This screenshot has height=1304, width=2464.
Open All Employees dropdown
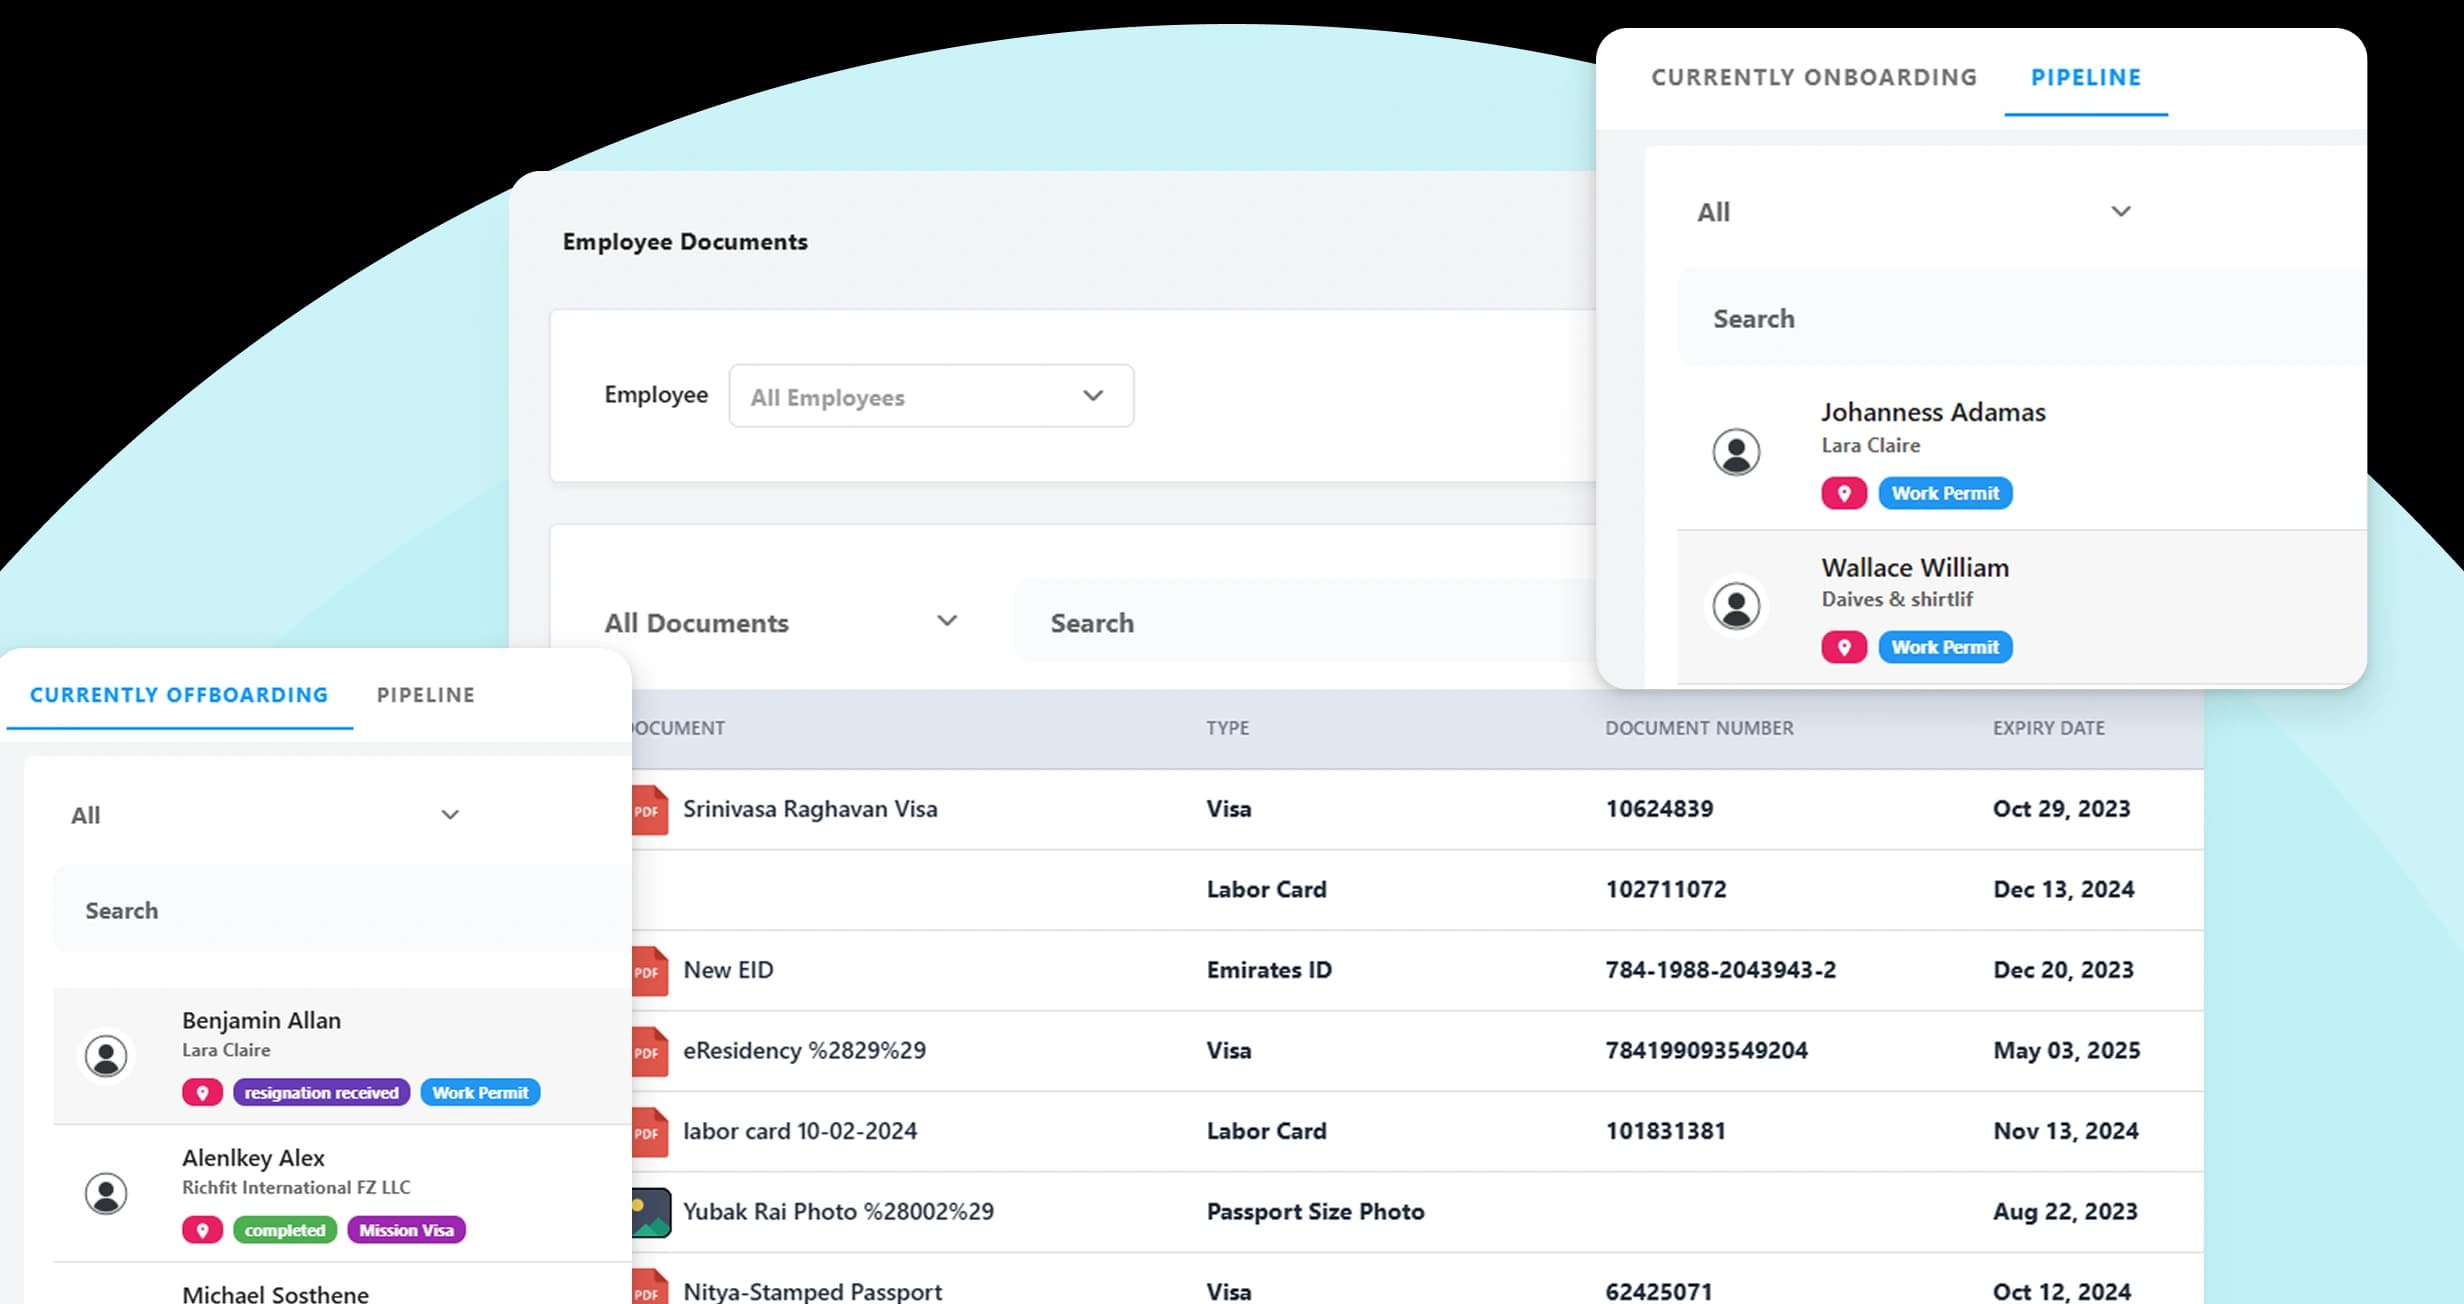(931, 396)
